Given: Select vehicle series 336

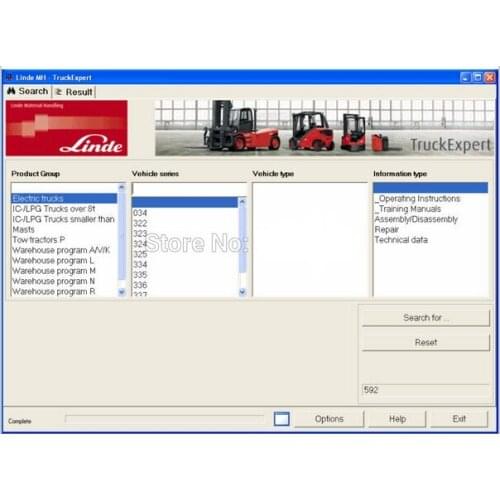Looking at the screenshot, I should coord(185,285).
